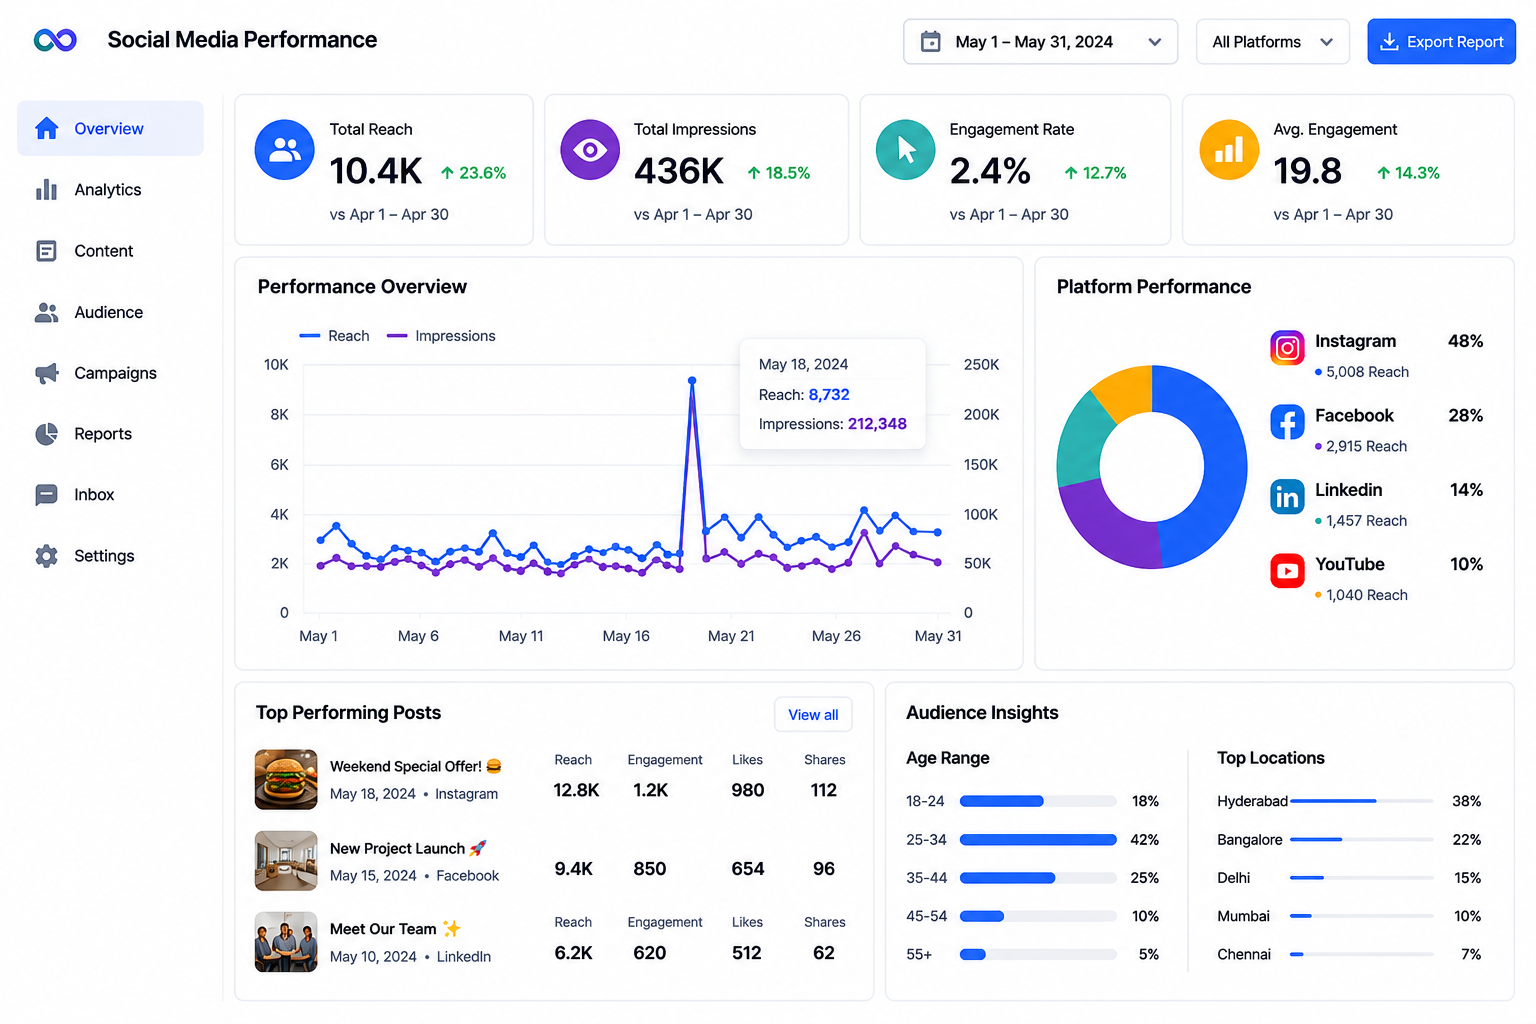Click the Bangalore location bar
Viewport: 1536px width, 1024px height.
pyautogui.click(x=1362, y=840)
